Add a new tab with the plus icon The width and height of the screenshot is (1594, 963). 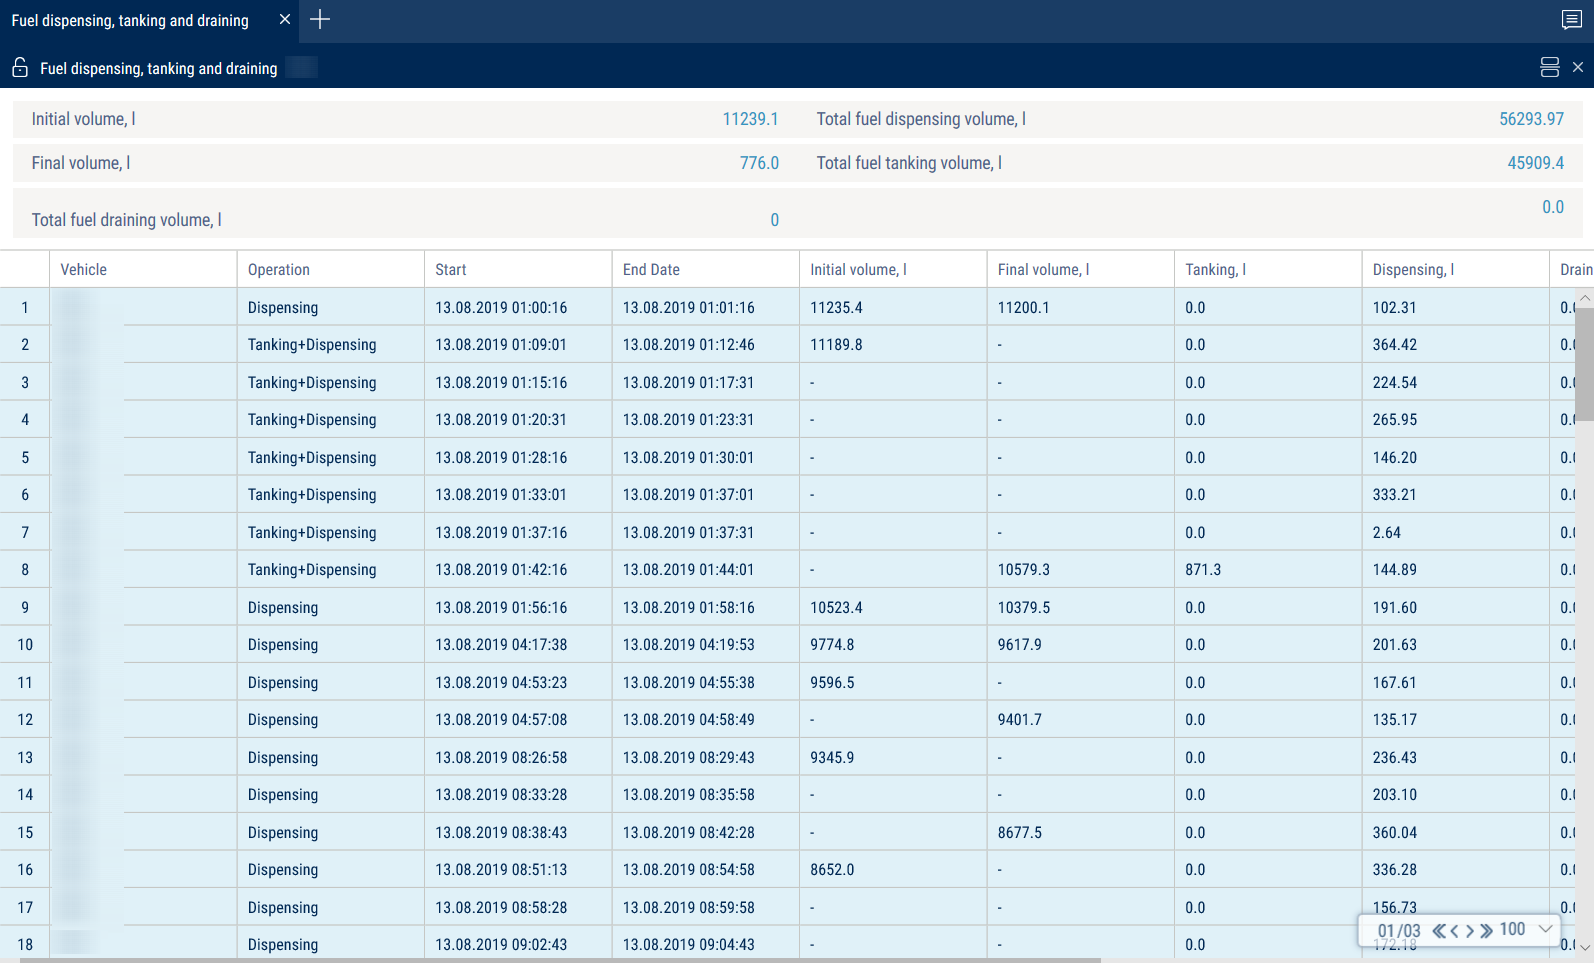[320, 20]
